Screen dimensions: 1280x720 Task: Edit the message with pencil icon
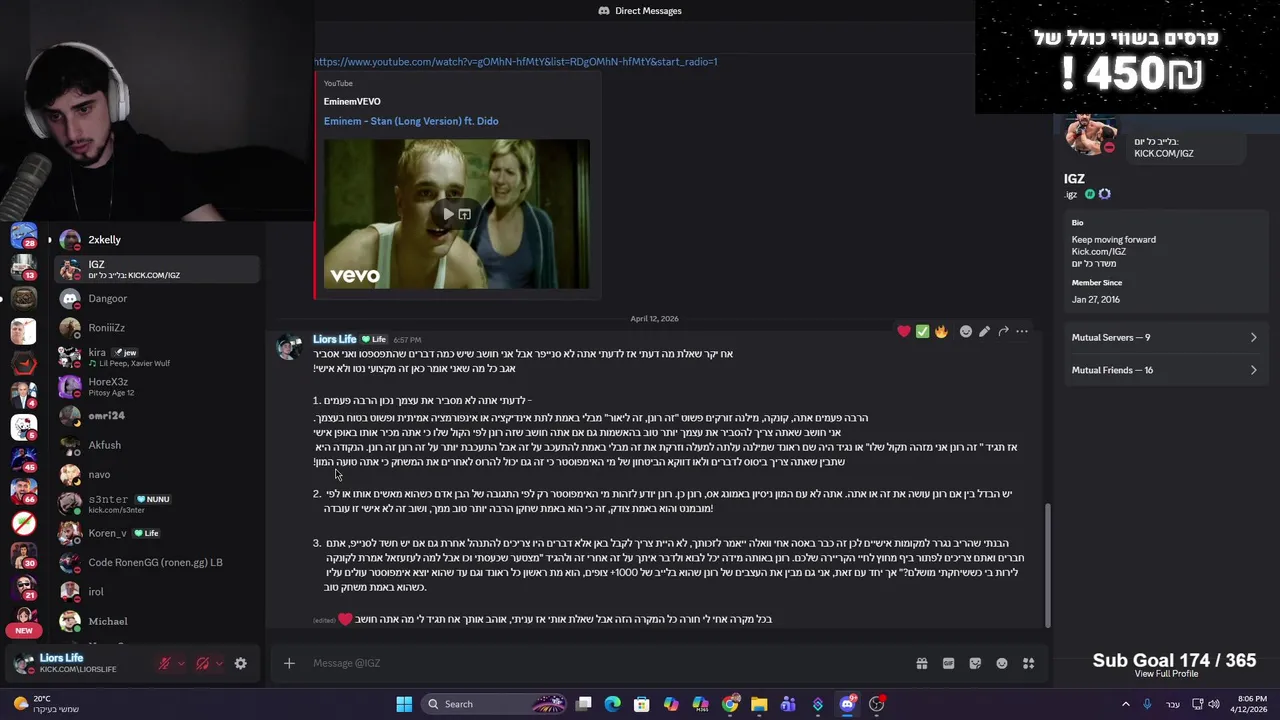pyautogui.click(x=984, y=331)
